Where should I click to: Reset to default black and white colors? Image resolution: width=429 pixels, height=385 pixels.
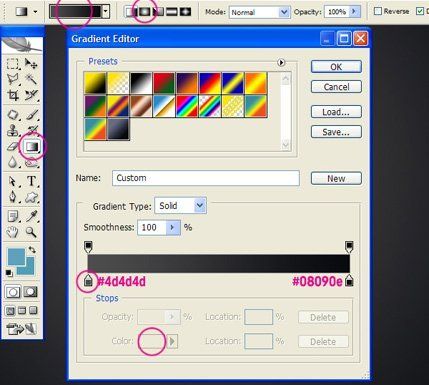click(9, 273)
